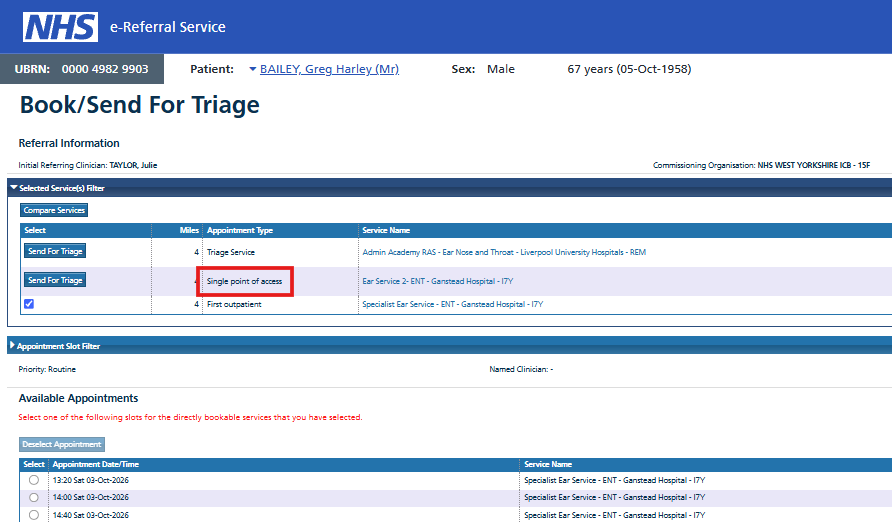Viewport: 892px width, 522px height.
Task: Click the Appointment Type column header
Action: (239, 230)
